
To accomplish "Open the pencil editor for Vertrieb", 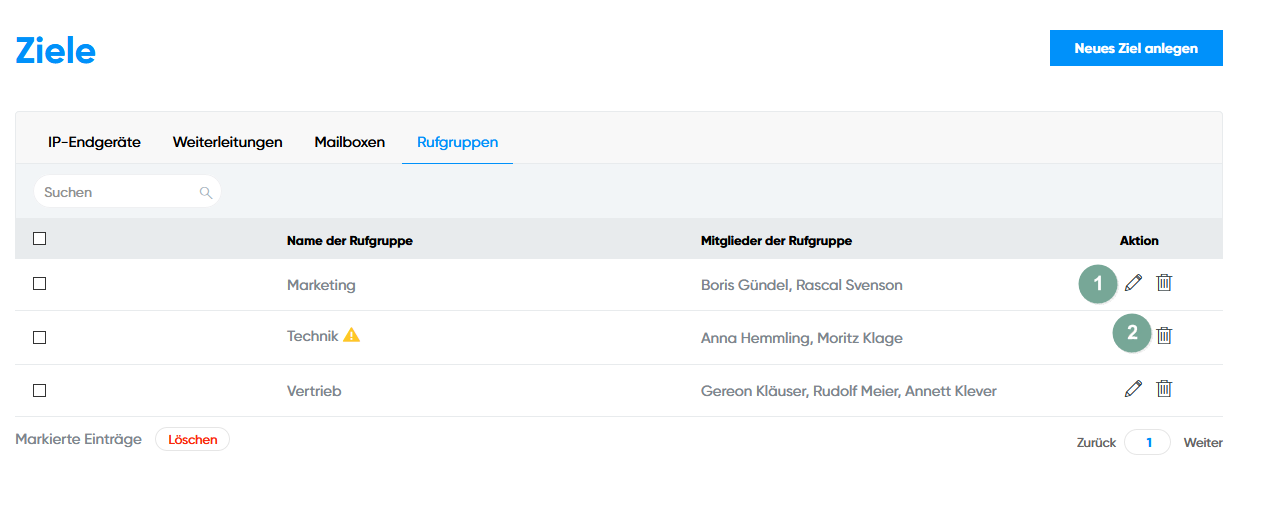I will tap(1133, 388).
